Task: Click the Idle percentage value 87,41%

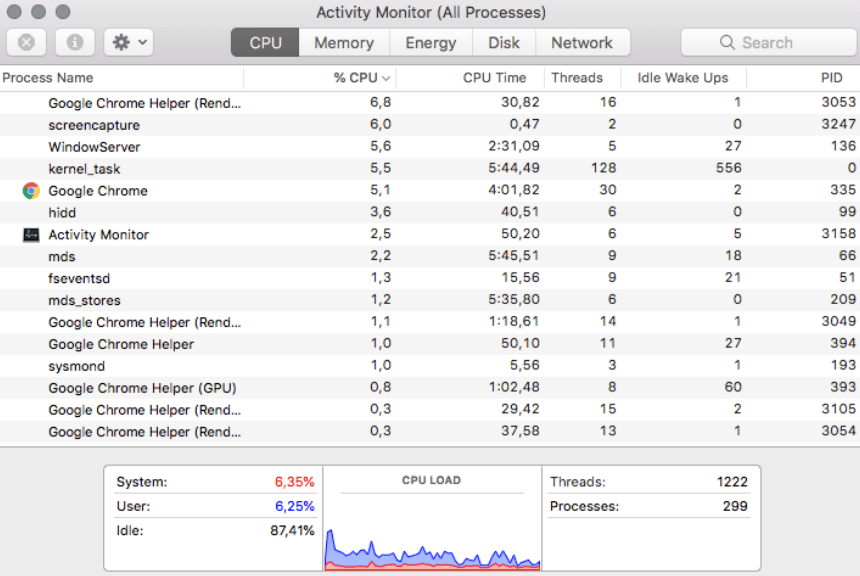Action: click(292, 530)
